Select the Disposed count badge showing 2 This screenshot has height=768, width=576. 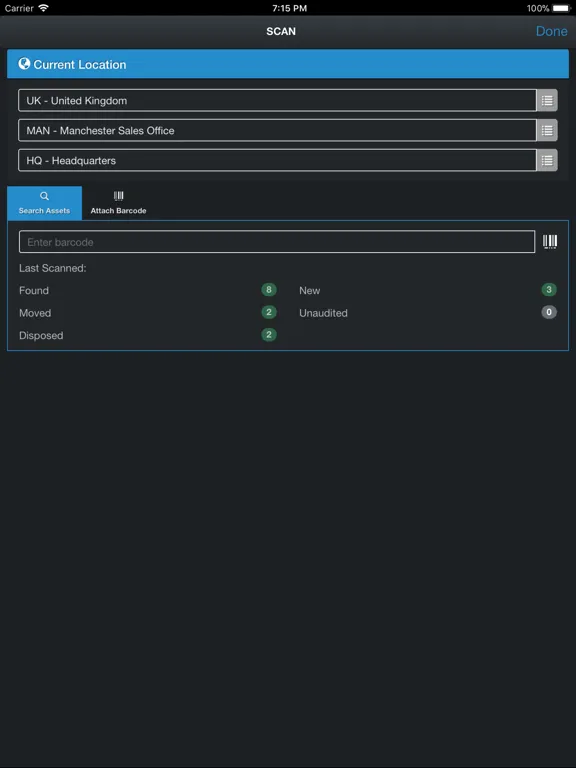tap(268, 335)
